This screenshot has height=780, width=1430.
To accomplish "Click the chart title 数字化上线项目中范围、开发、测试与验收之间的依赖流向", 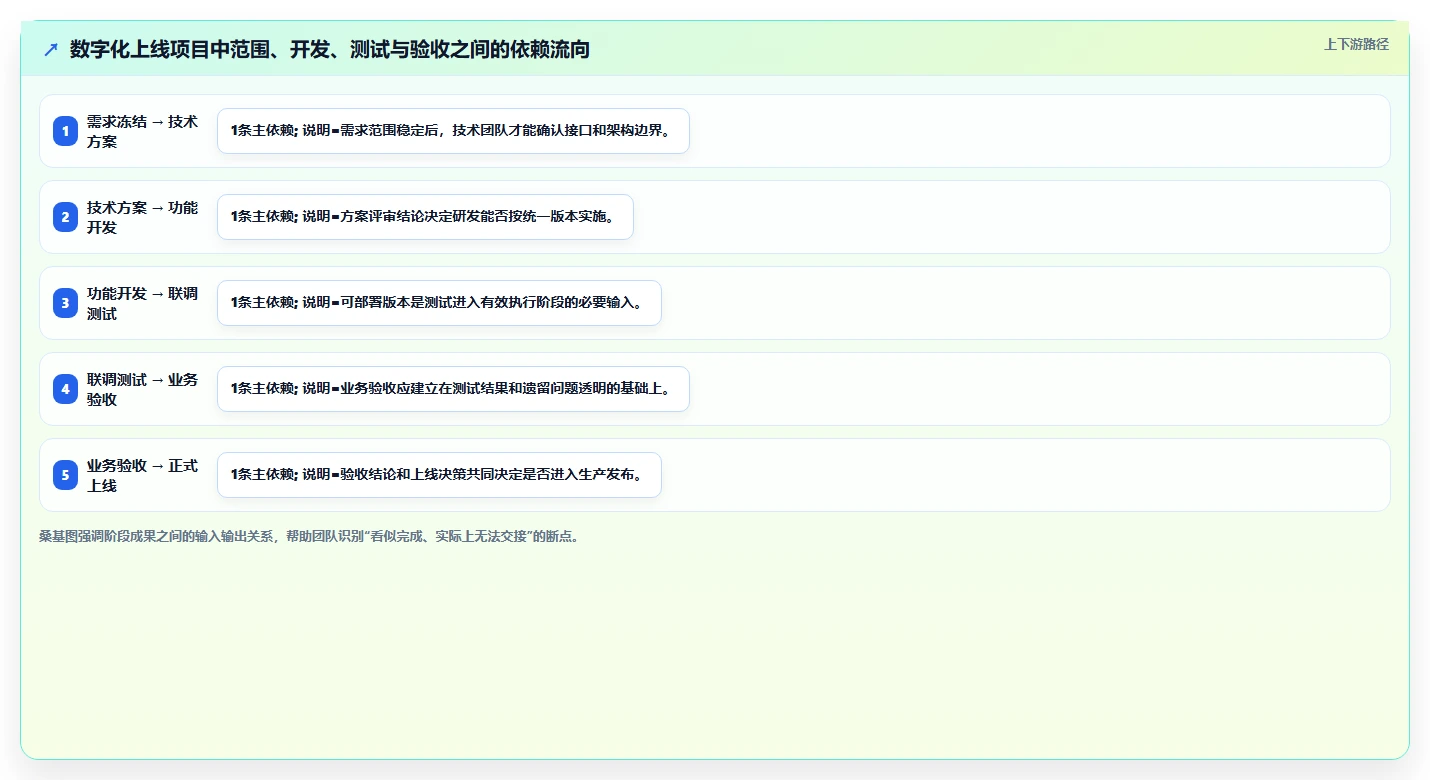I will pos(330,50).
